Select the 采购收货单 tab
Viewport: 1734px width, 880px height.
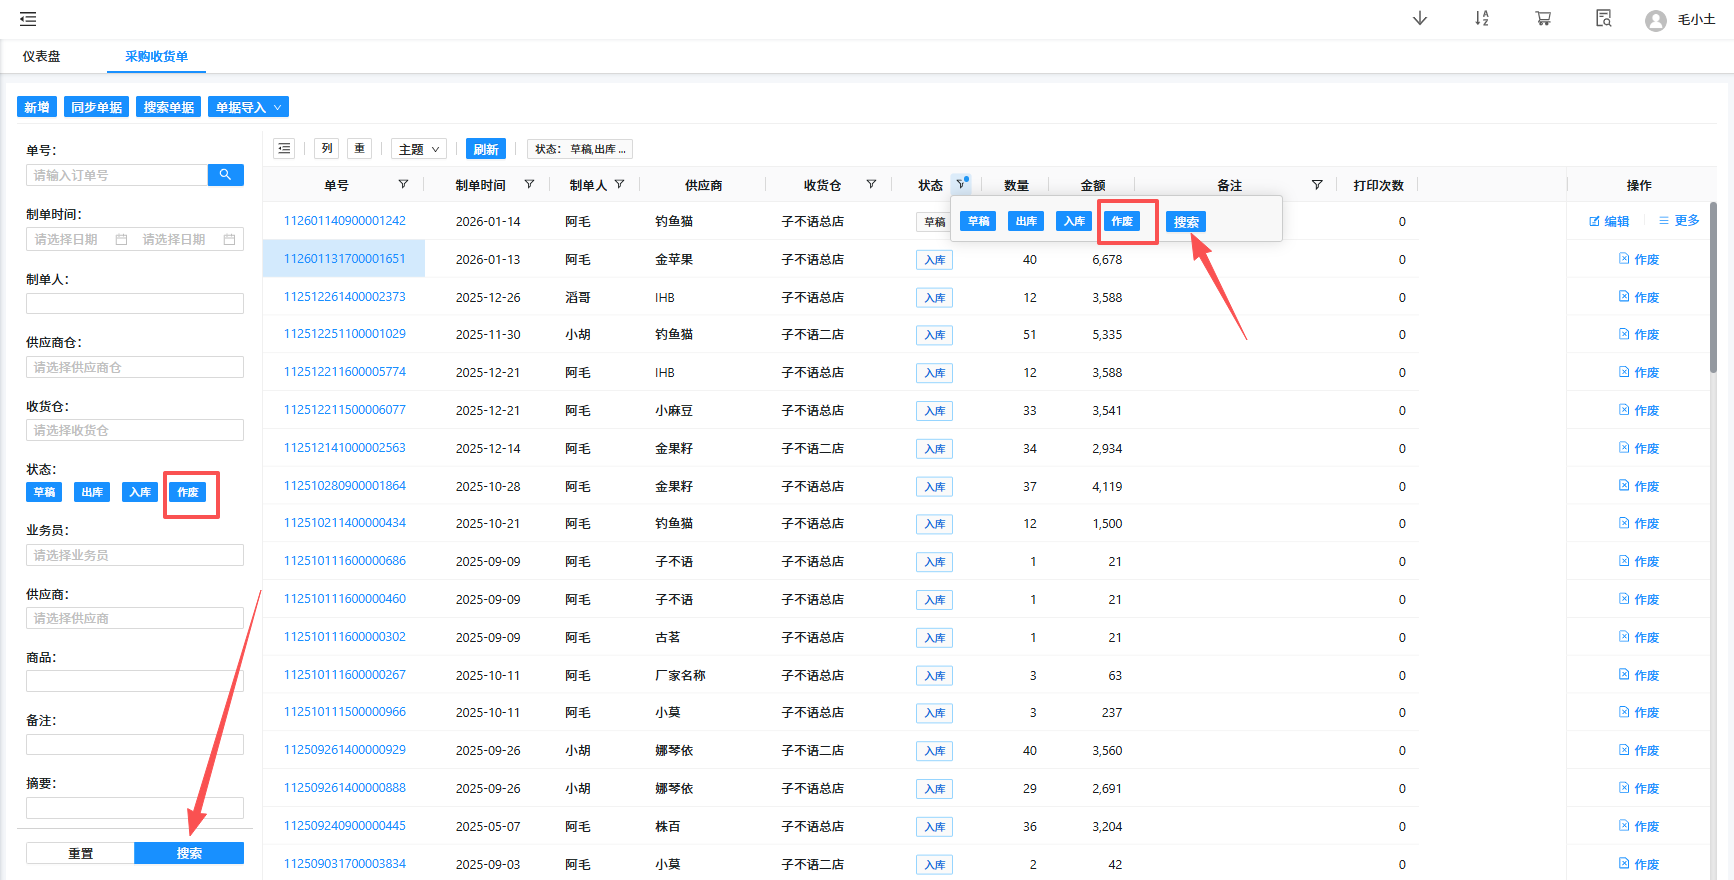point(156,57)
